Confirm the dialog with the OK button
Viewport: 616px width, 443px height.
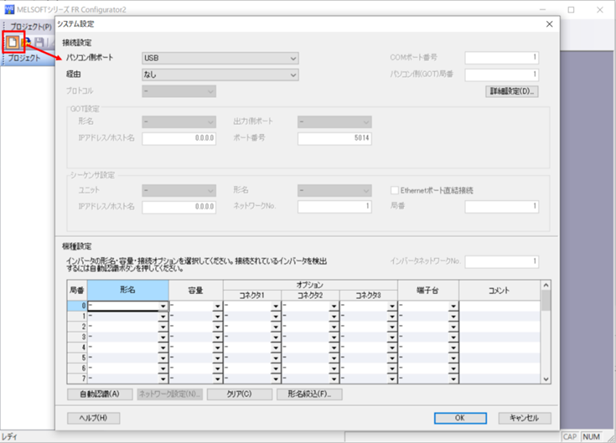tap(460, 418)
